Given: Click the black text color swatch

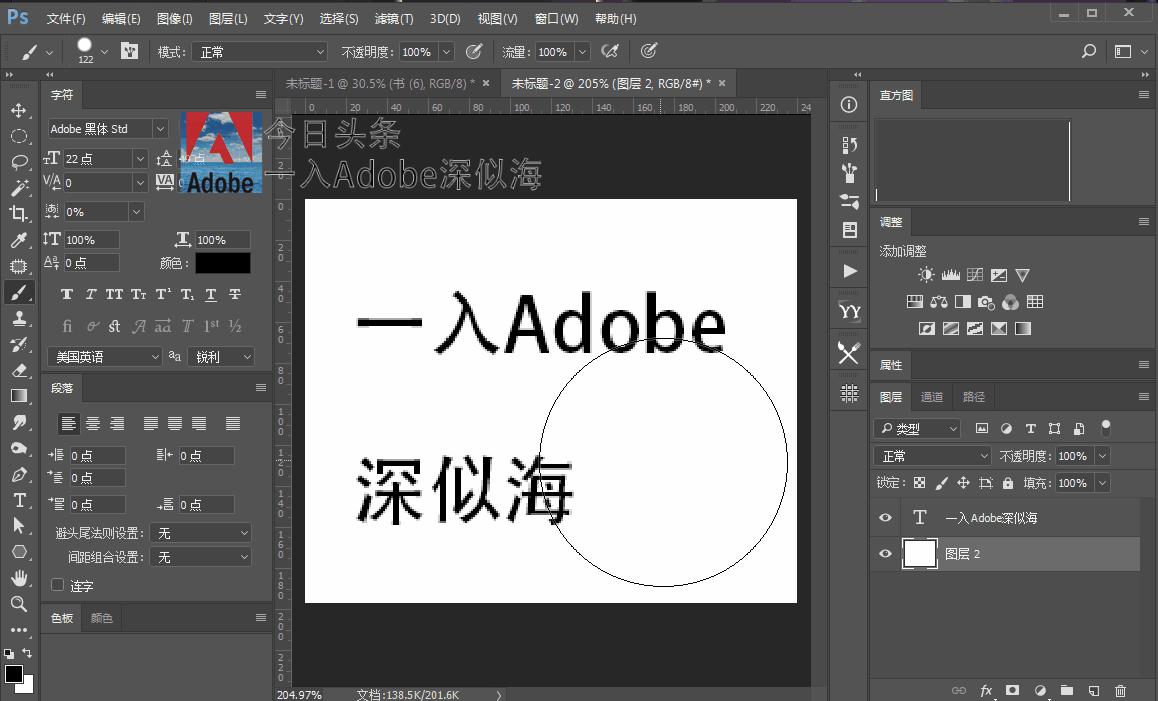Looking at the screenshot, I should tap(222, 263).
